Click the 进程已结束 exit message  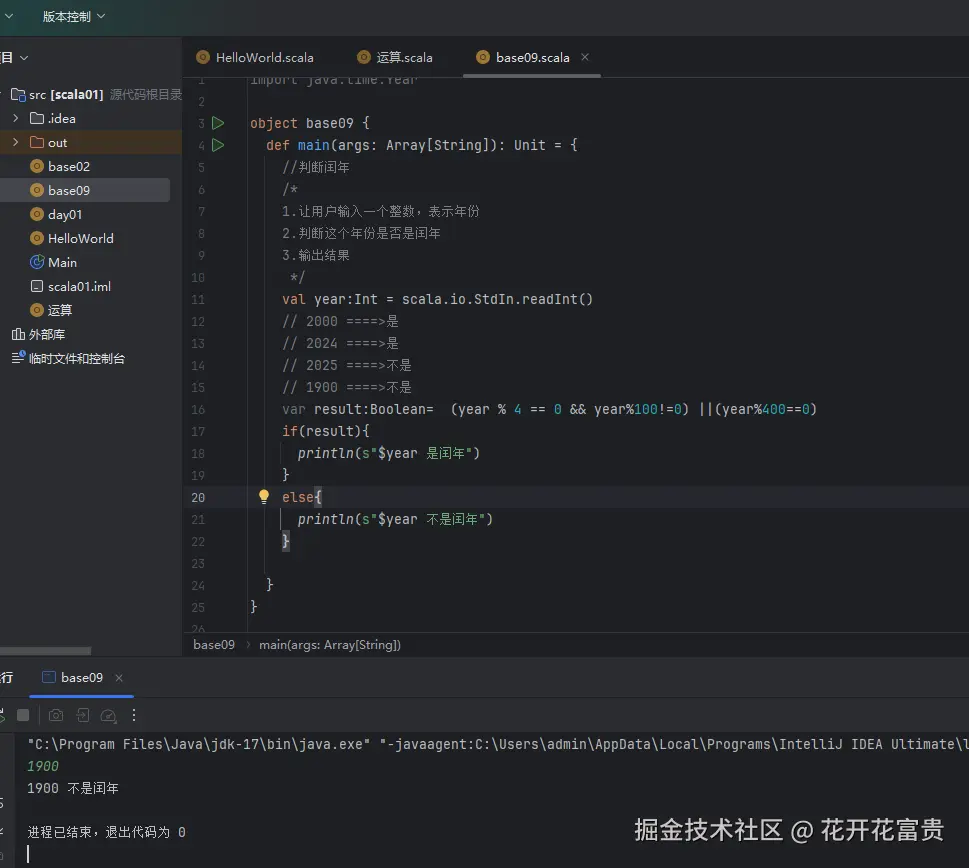[106, 832]
